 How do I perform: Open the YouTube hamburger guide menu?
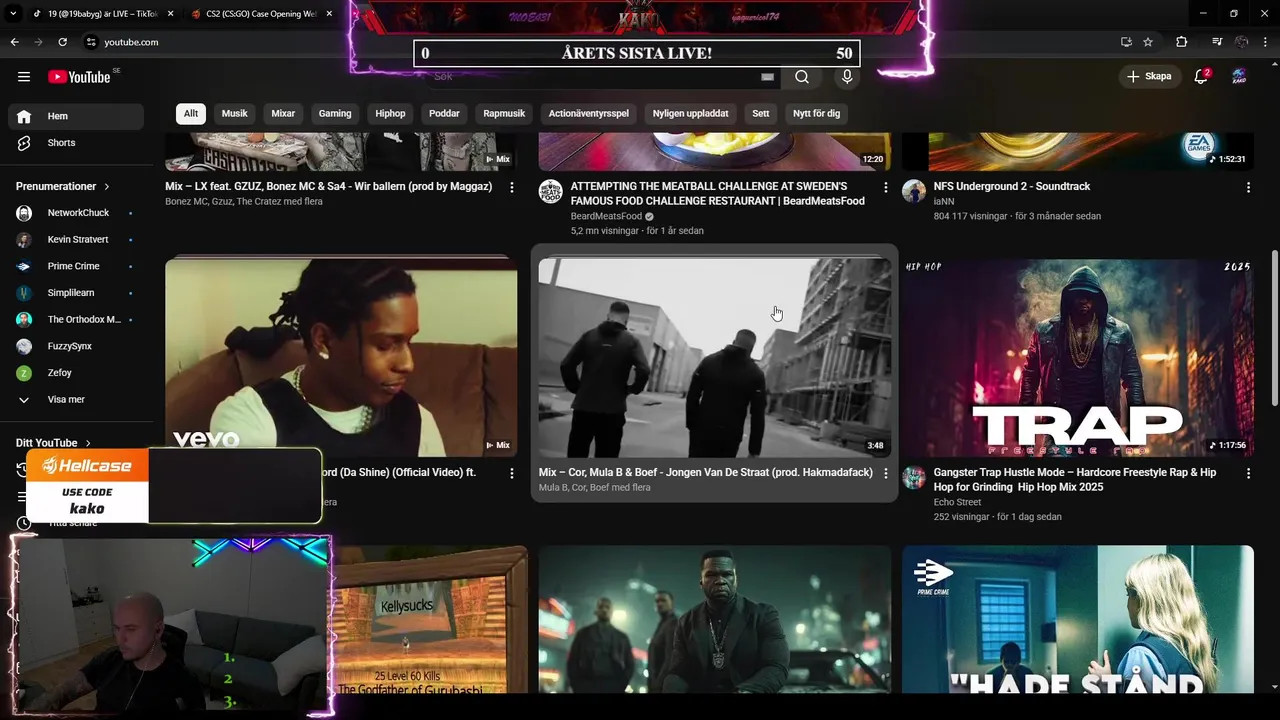tap(24, 77)
